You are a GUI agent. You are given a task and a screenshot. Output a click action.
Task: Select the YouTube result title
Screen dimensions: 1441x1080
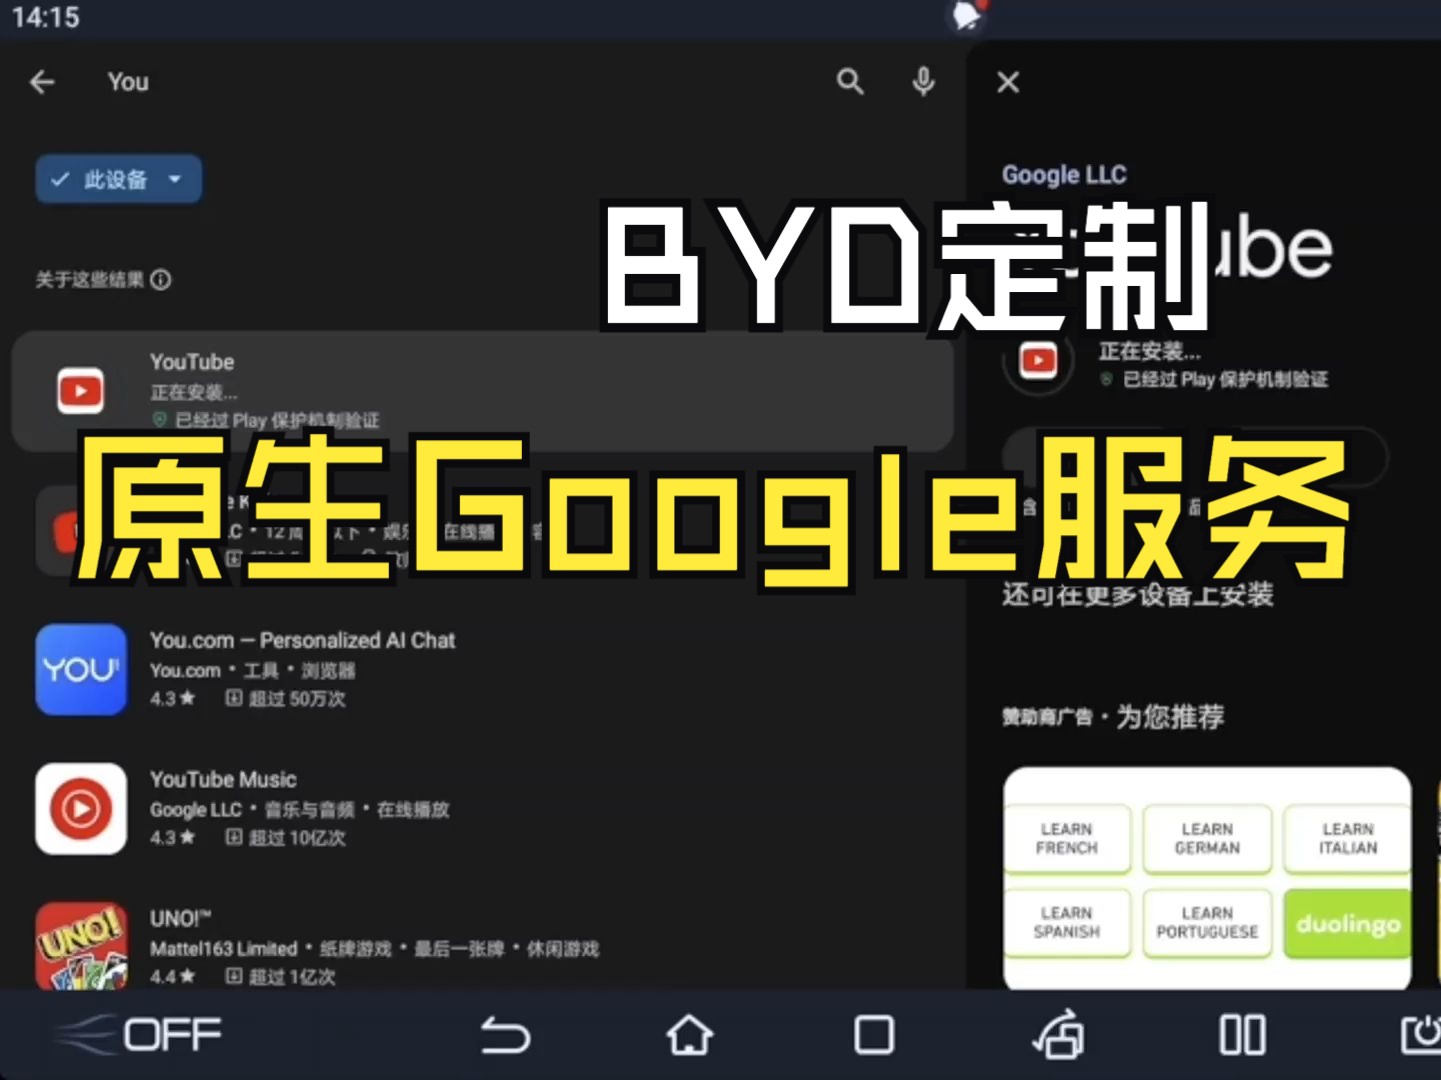click(192, 362)
